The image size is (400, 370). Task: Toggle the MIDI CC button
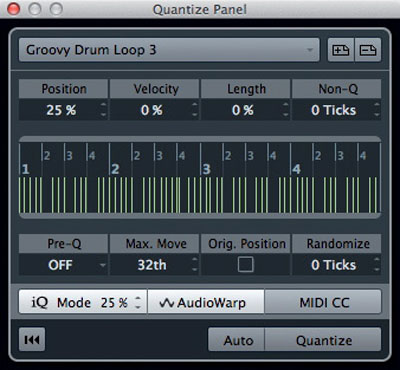(323, 302)
